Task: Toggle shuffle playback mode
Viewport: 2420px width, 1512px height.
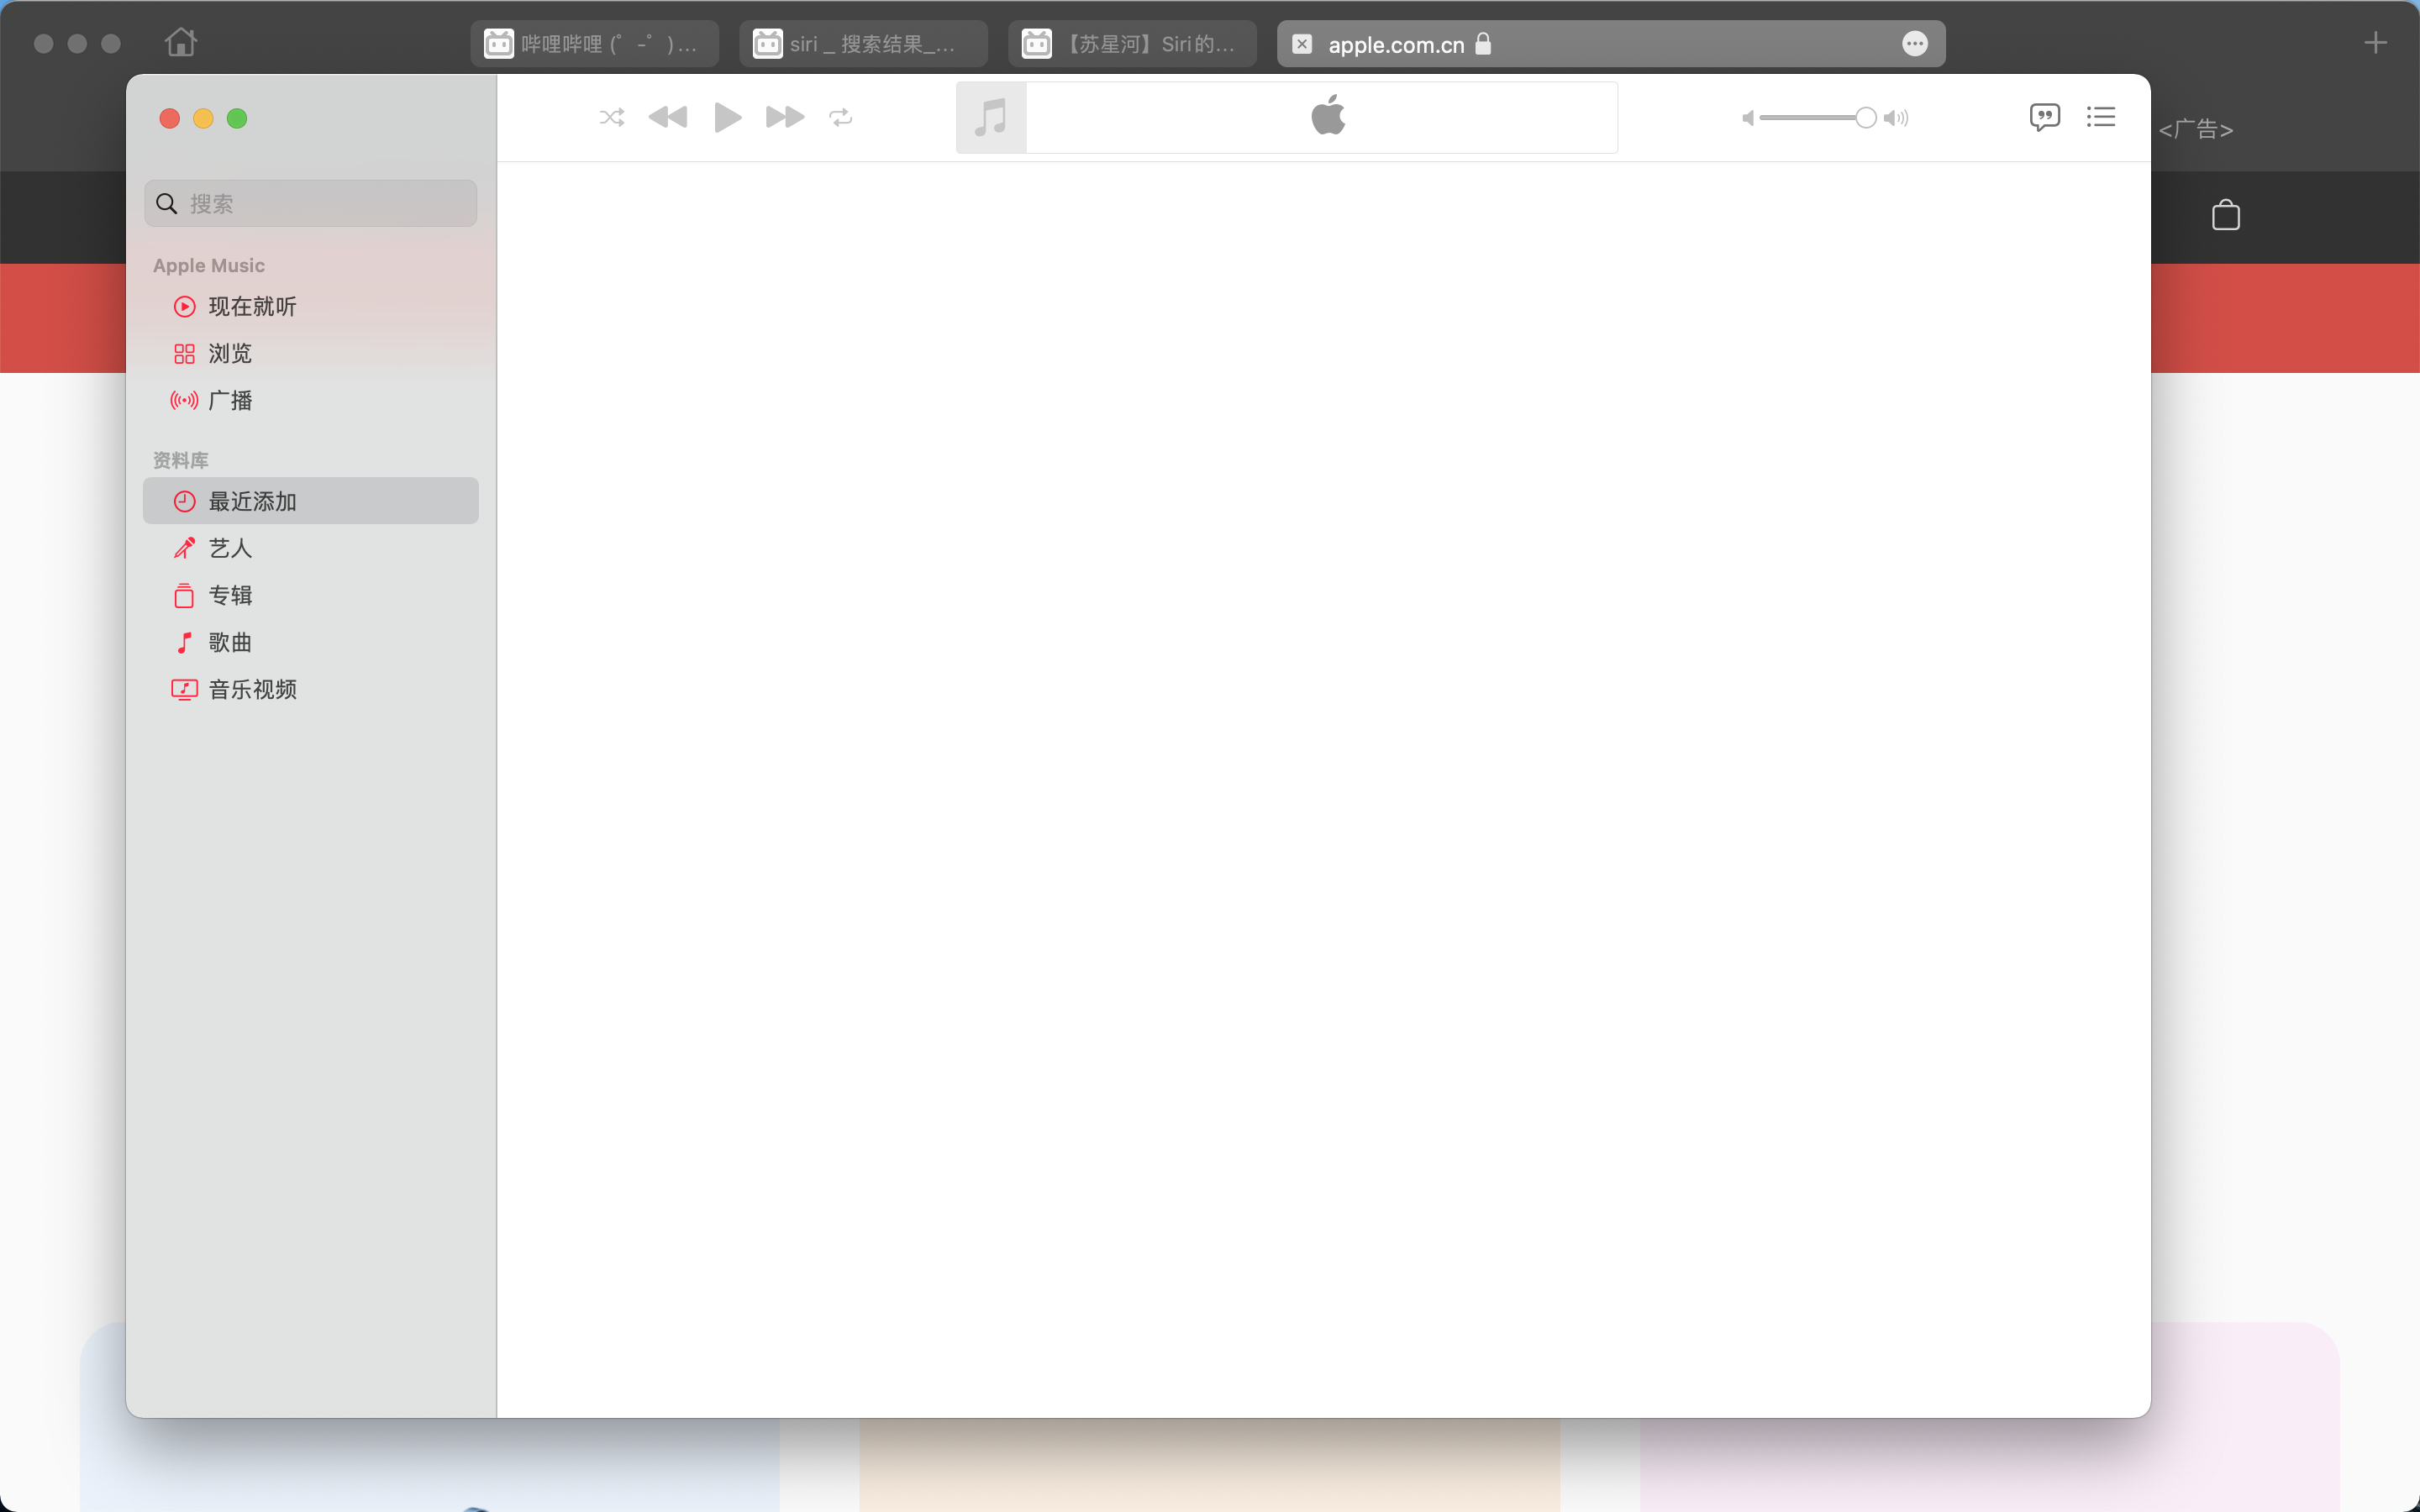Action: click(611, 118)
